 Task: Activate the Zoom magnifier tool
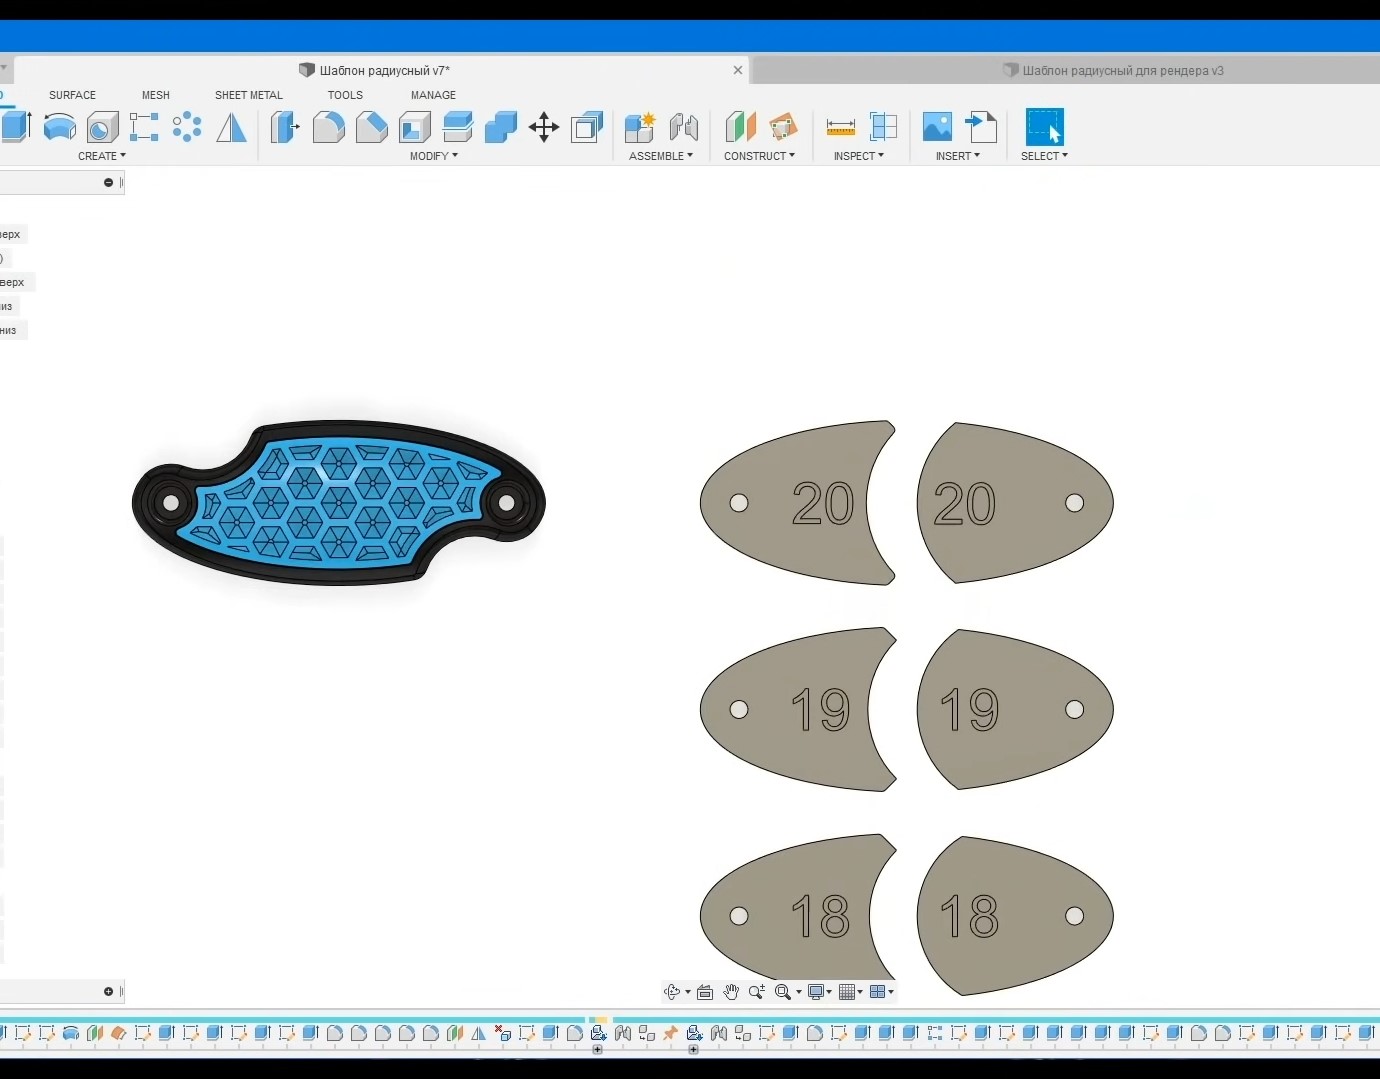coord(757,992)
